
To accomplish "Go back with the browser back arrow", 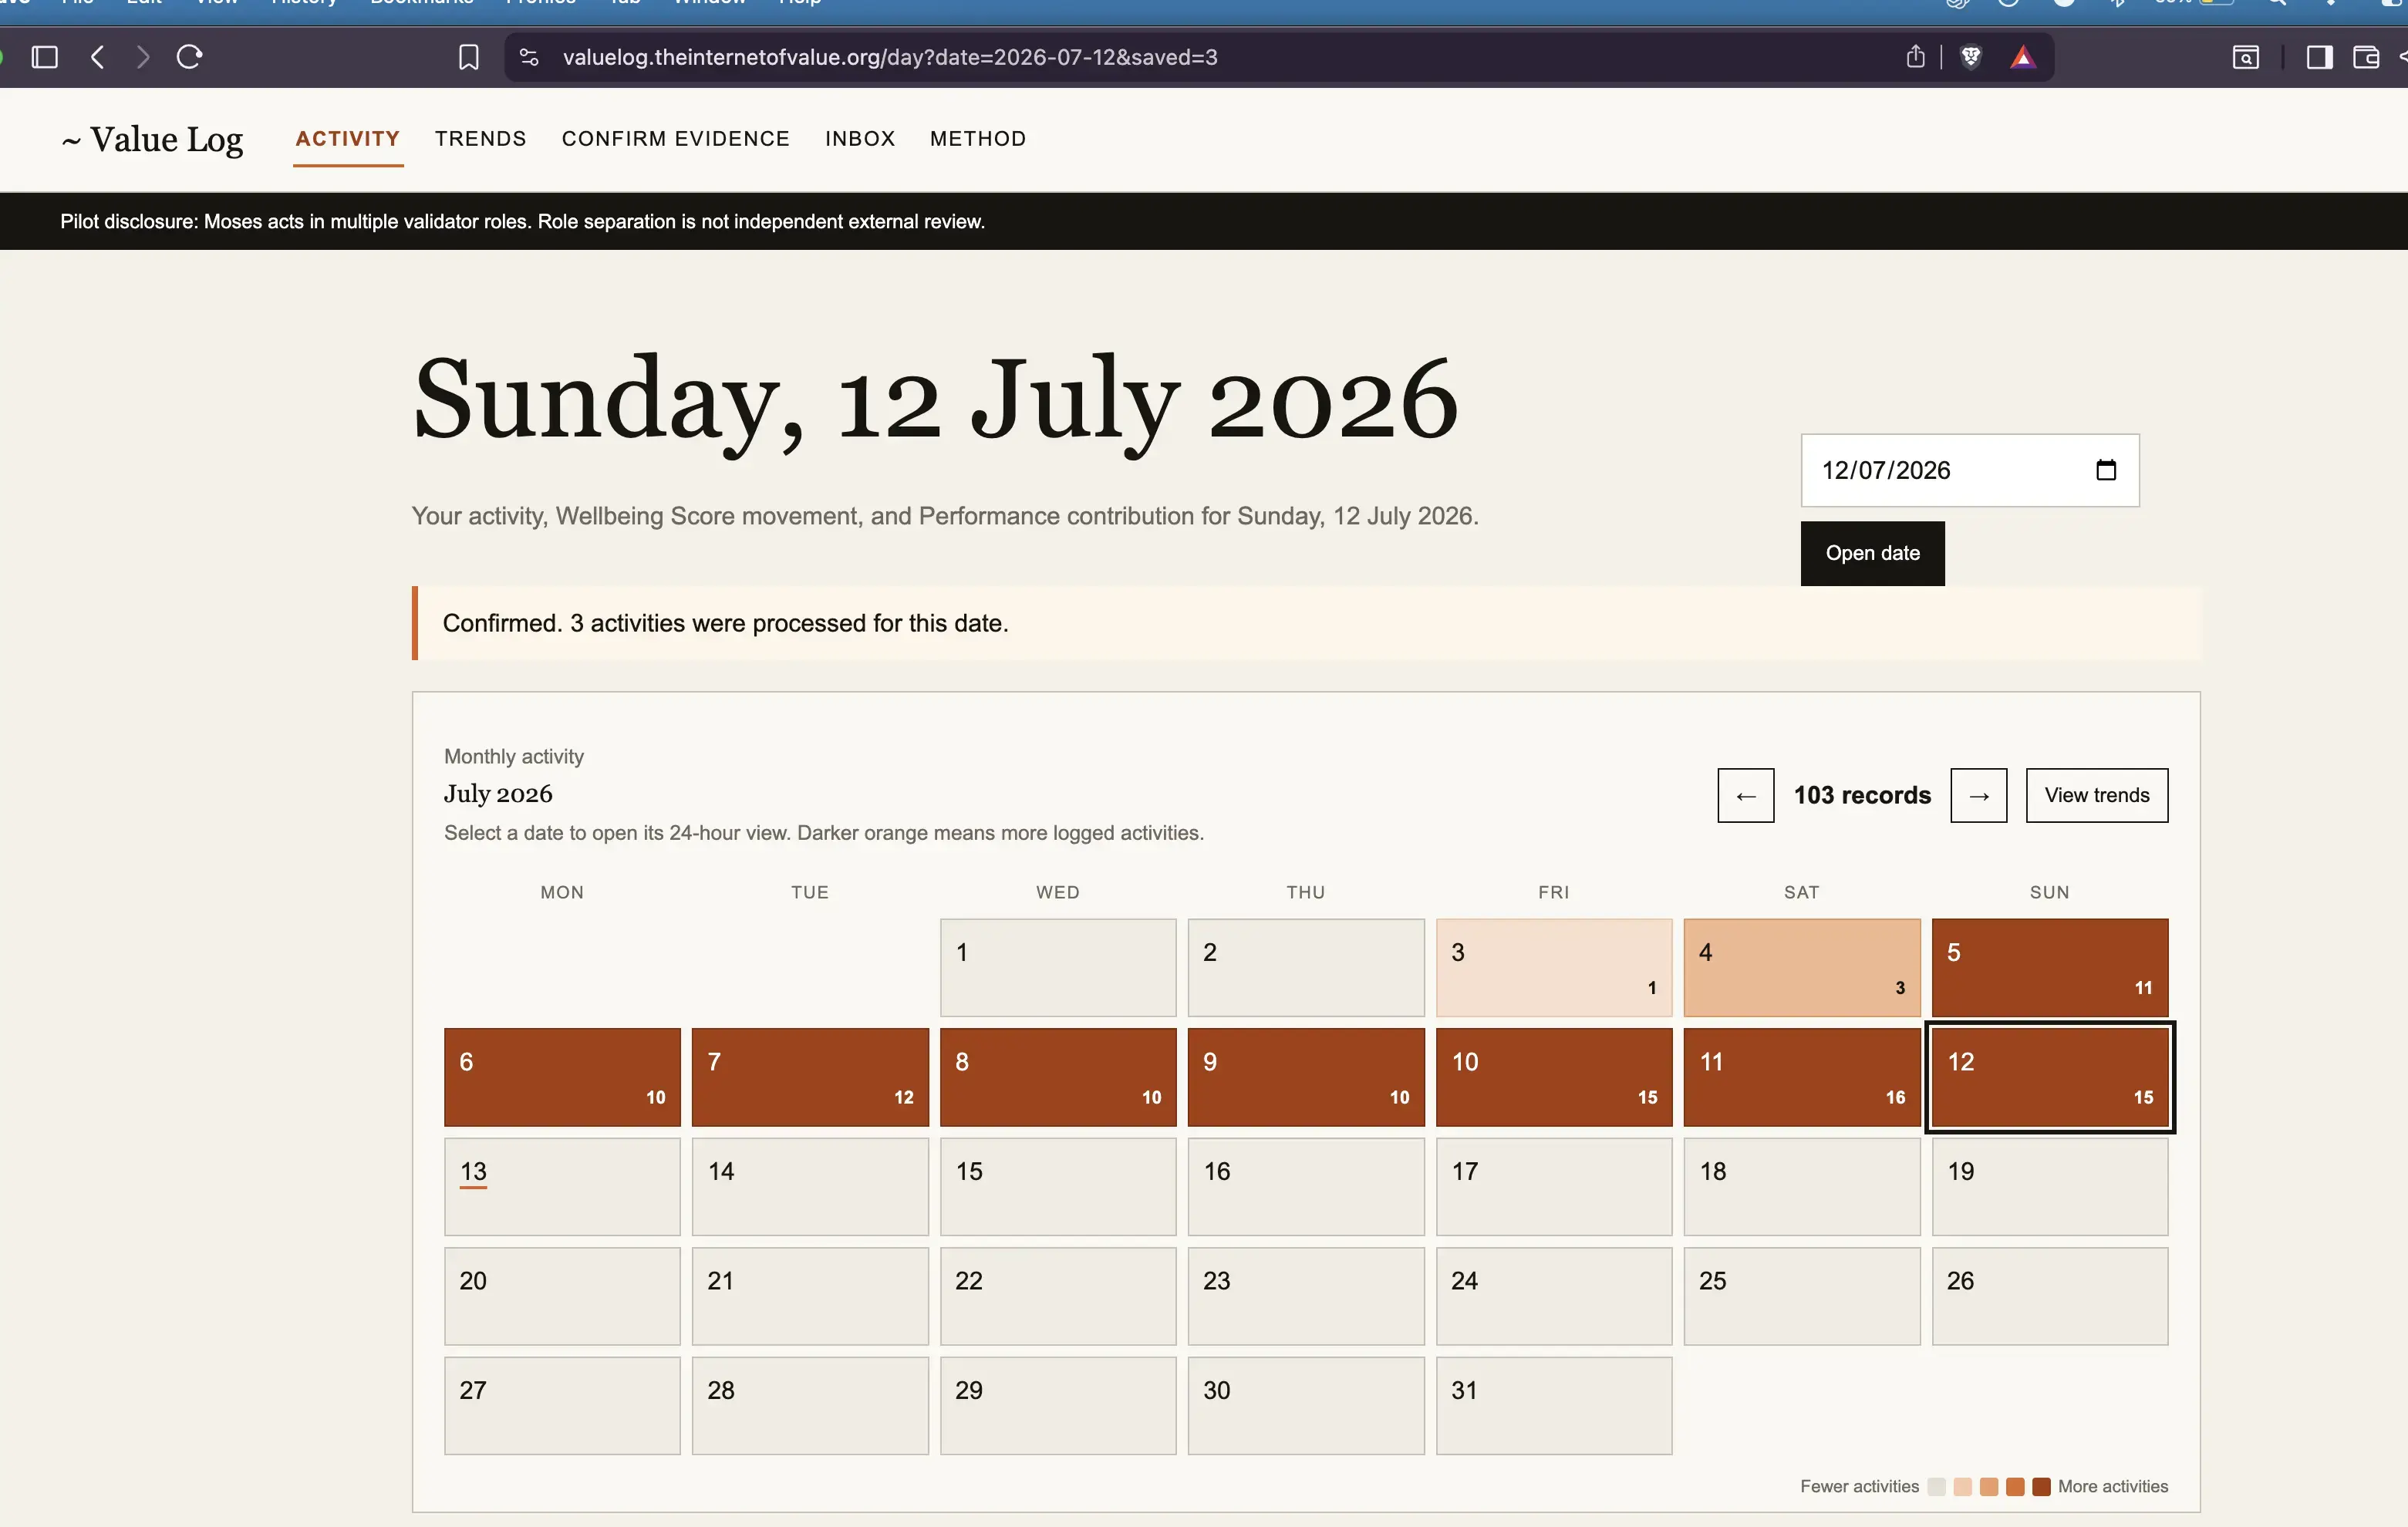I will pos(97,57).
